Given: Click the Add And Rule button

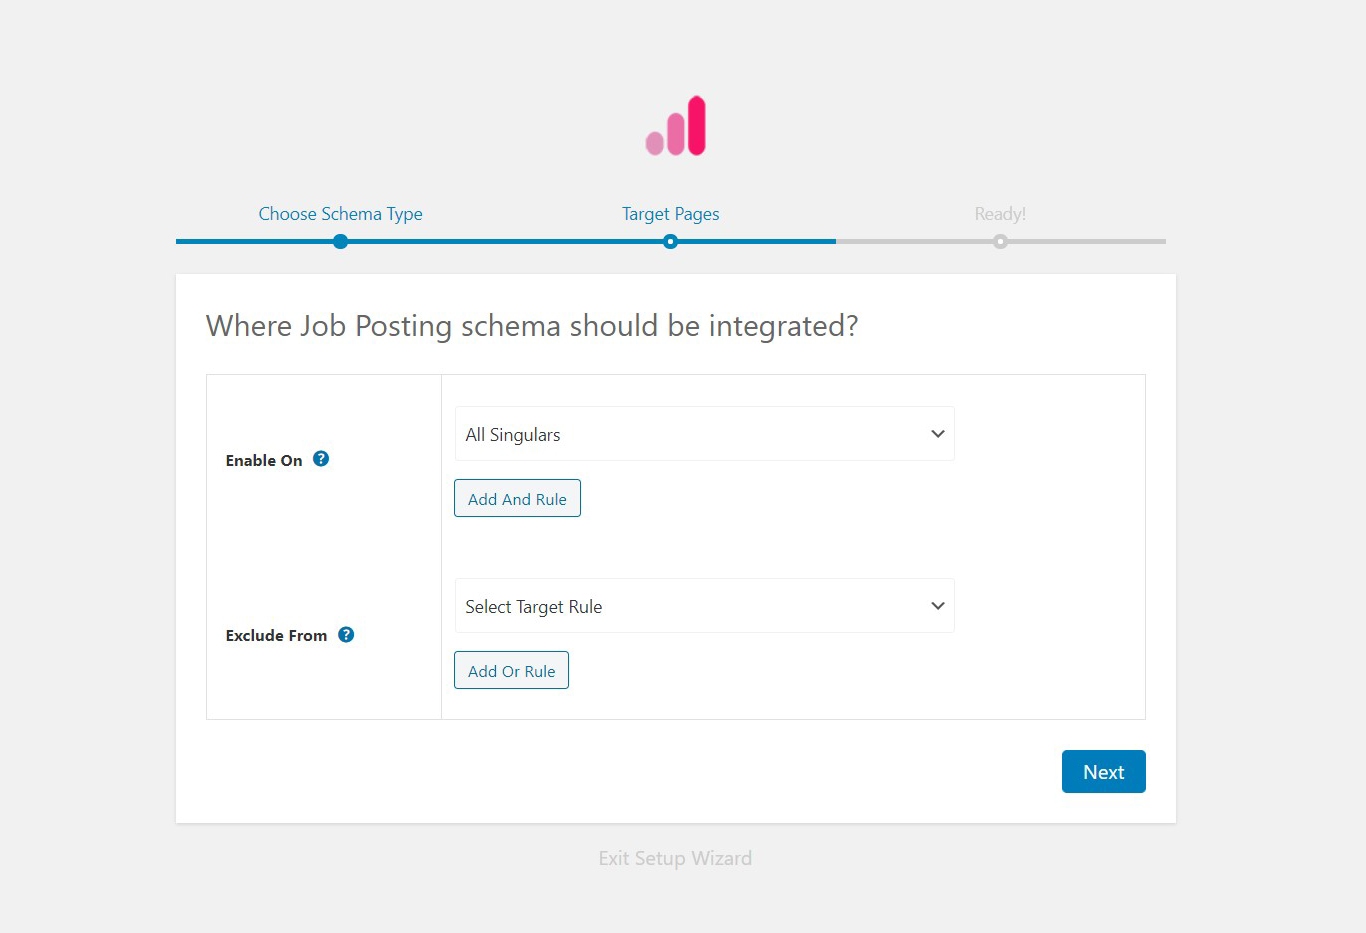Looking at the screenshot, I should tap(517, 498).
